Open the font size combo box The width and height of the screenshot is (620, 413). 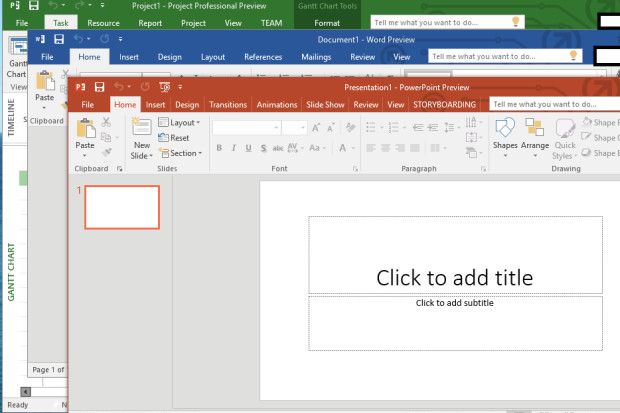[x=295, y=128]
